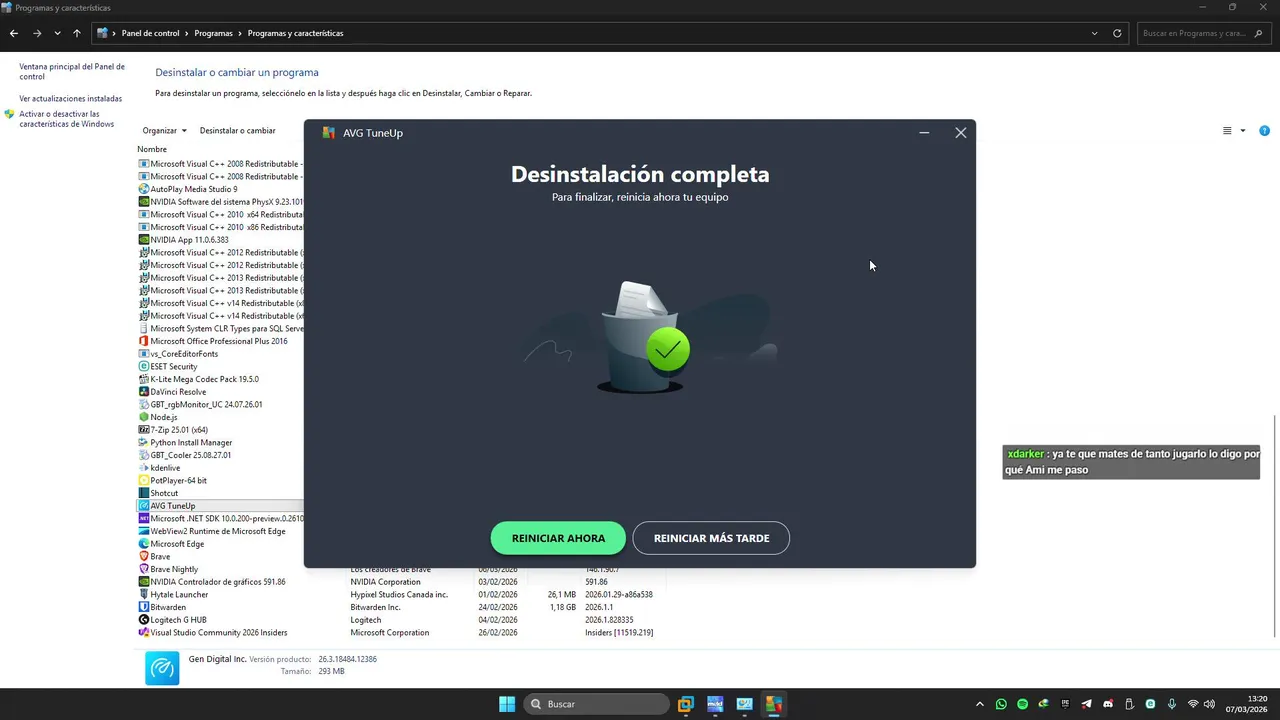
Task: Open Activar o desactivar características de Windows
Action: pos(66,119)
